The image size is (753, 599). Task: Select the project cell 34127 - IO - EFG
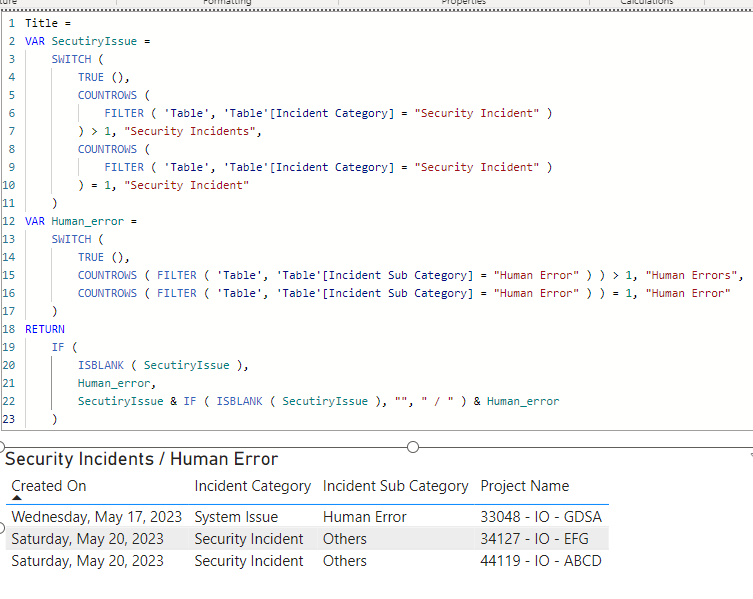click(x=534, y=539)
